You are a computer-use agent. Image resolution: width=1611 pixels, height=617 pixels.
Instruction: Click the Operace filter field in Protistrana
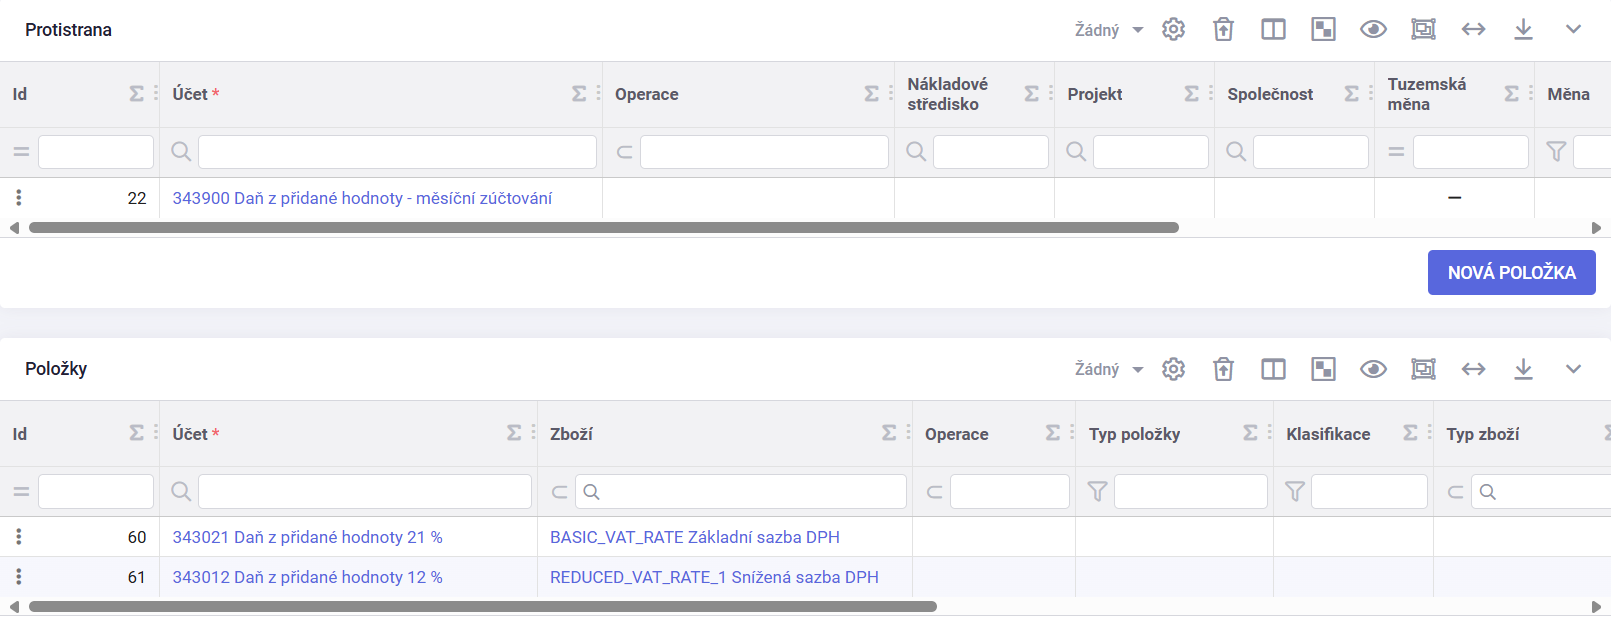(x=764, y=152)
